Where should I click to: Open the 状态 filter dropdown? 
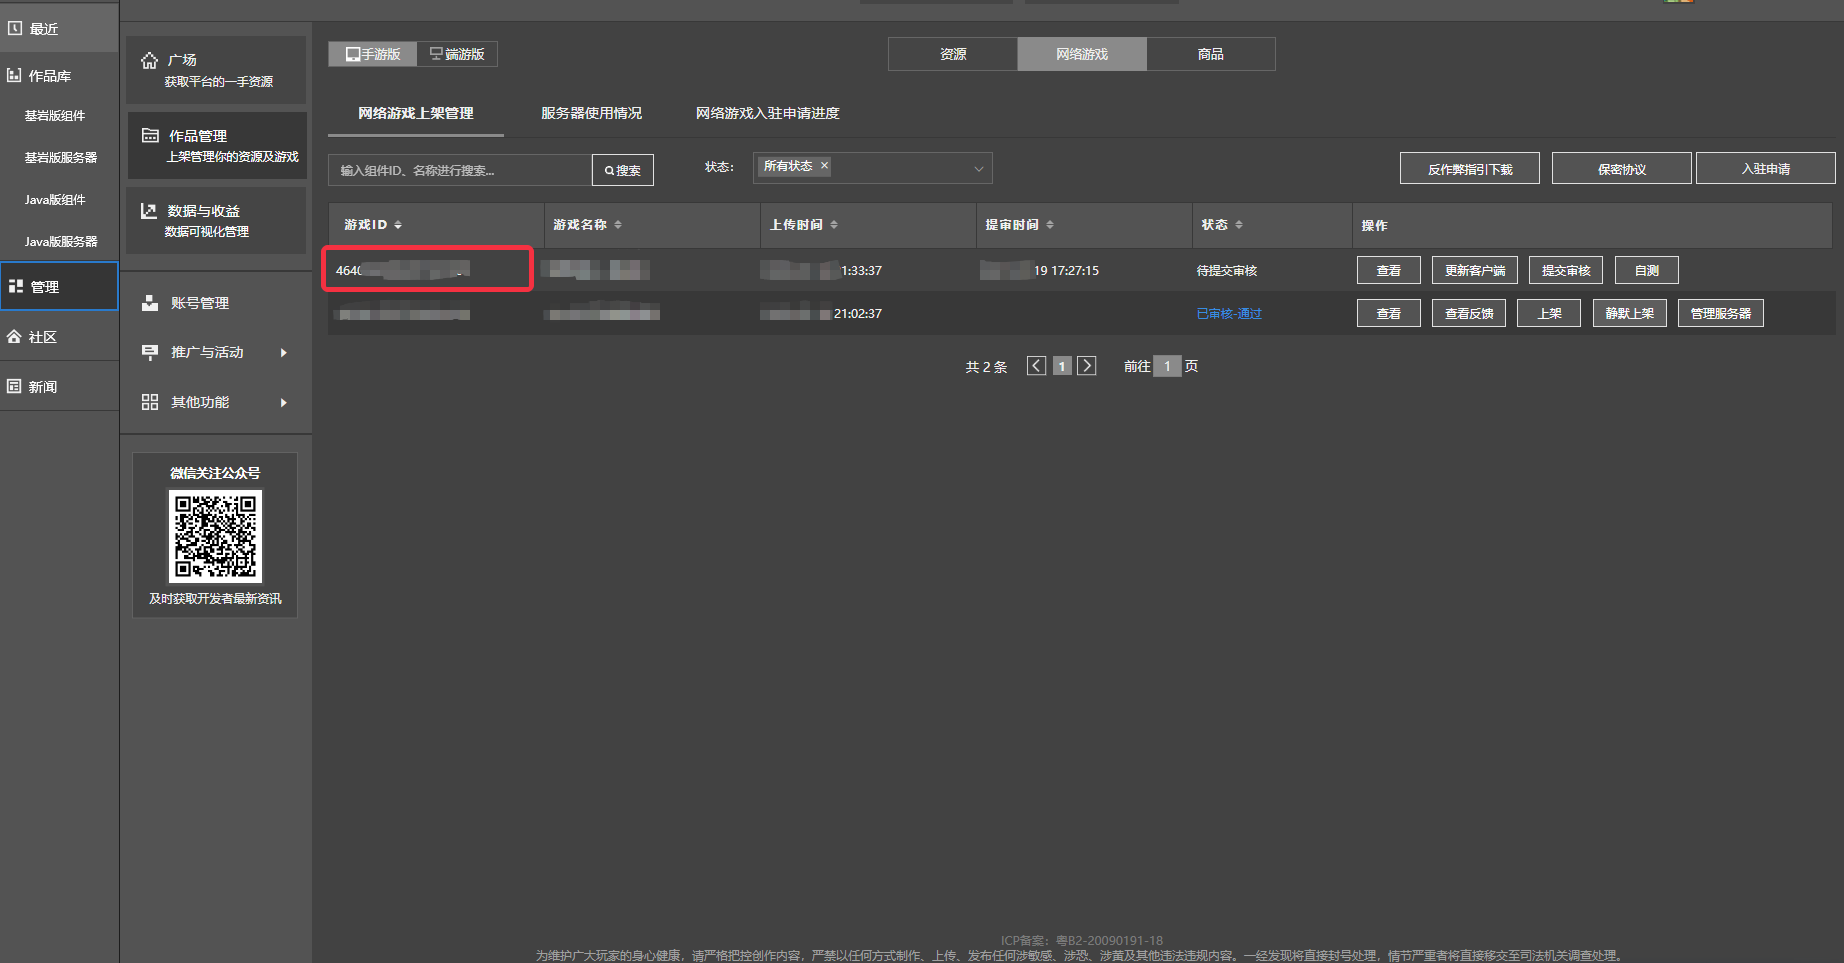pos(872,168)
